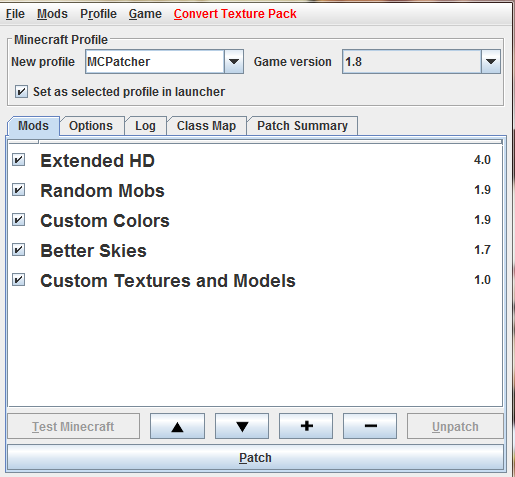Screen dimensions: 515x477
Task: Click the Game version 1.8 field
Action: pyautogui.click(x=412, y=62)
